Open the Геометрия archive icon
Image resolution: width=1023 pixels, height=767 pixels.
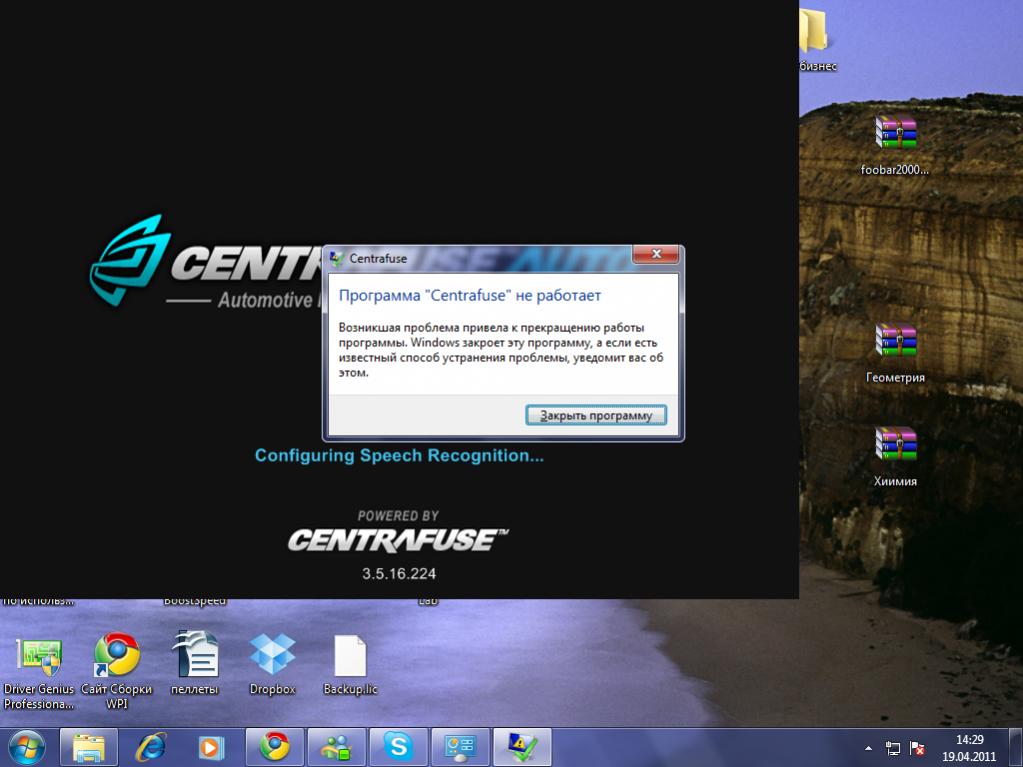coord(895,342)
